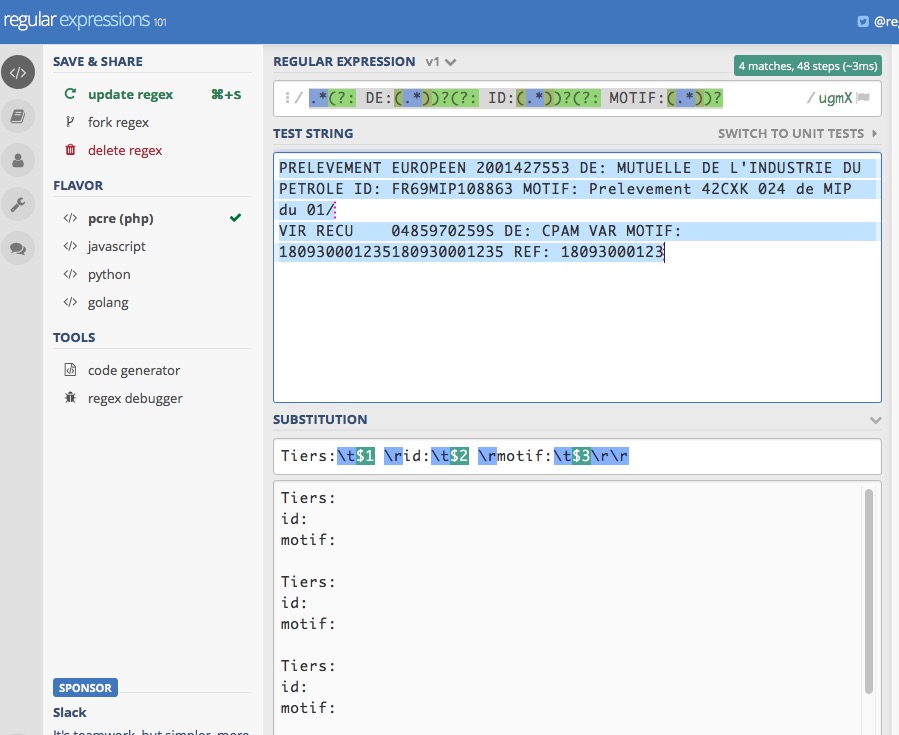The height and width of the screenshot is (735, 899).
Task: Click the fork regex branch icon
Action: pyautogui.click(x=70, y=122)
